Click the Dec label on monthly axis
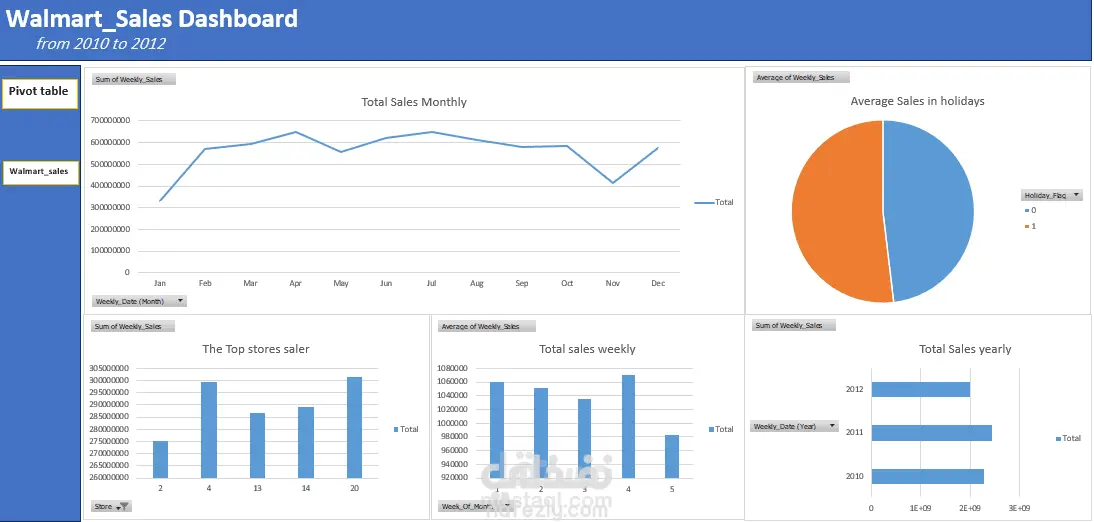1094x522 pixels. 658,283
